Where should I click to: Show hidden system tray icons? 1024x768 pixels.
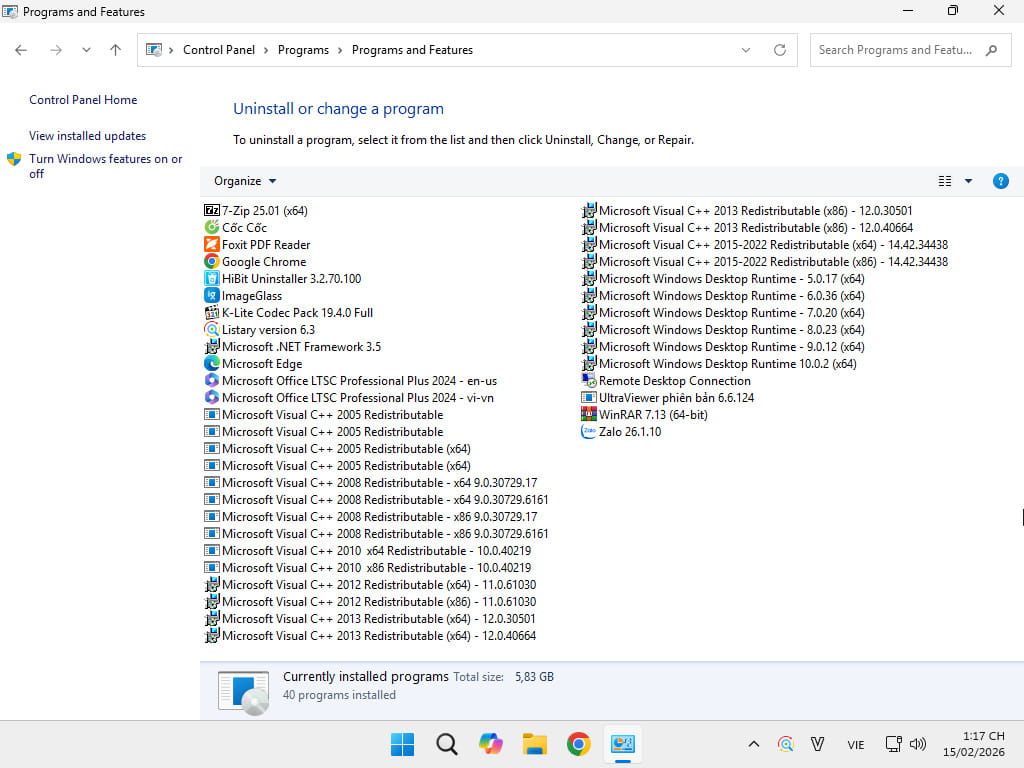754,744
